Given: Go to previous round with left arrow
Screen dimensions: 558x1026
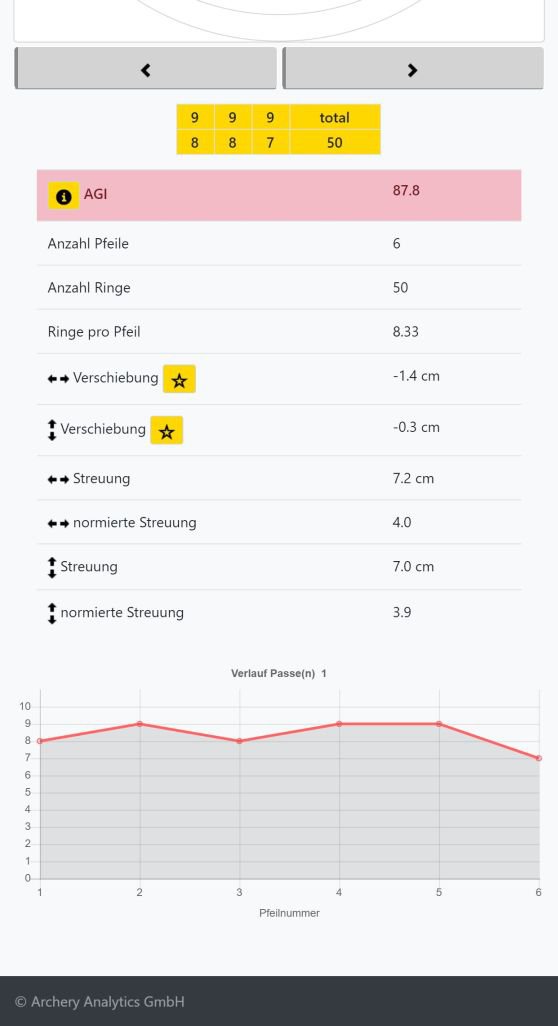Looking at the screenshot, I should click(146, 68).
